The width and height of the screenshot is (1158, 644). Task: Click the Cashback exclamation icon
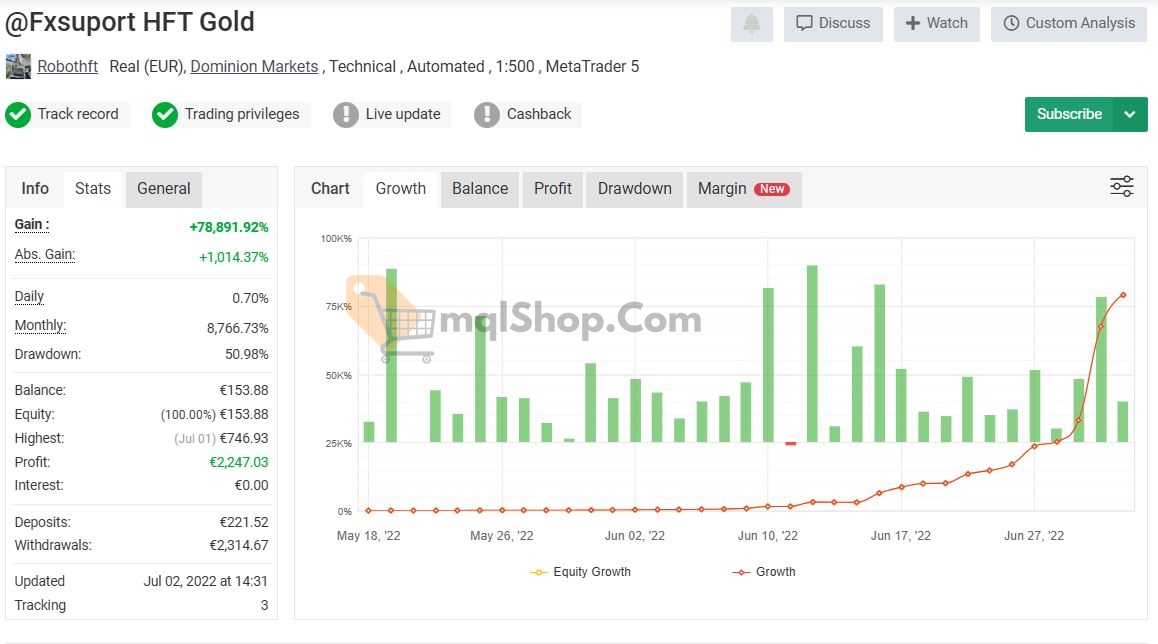point(487,115)
